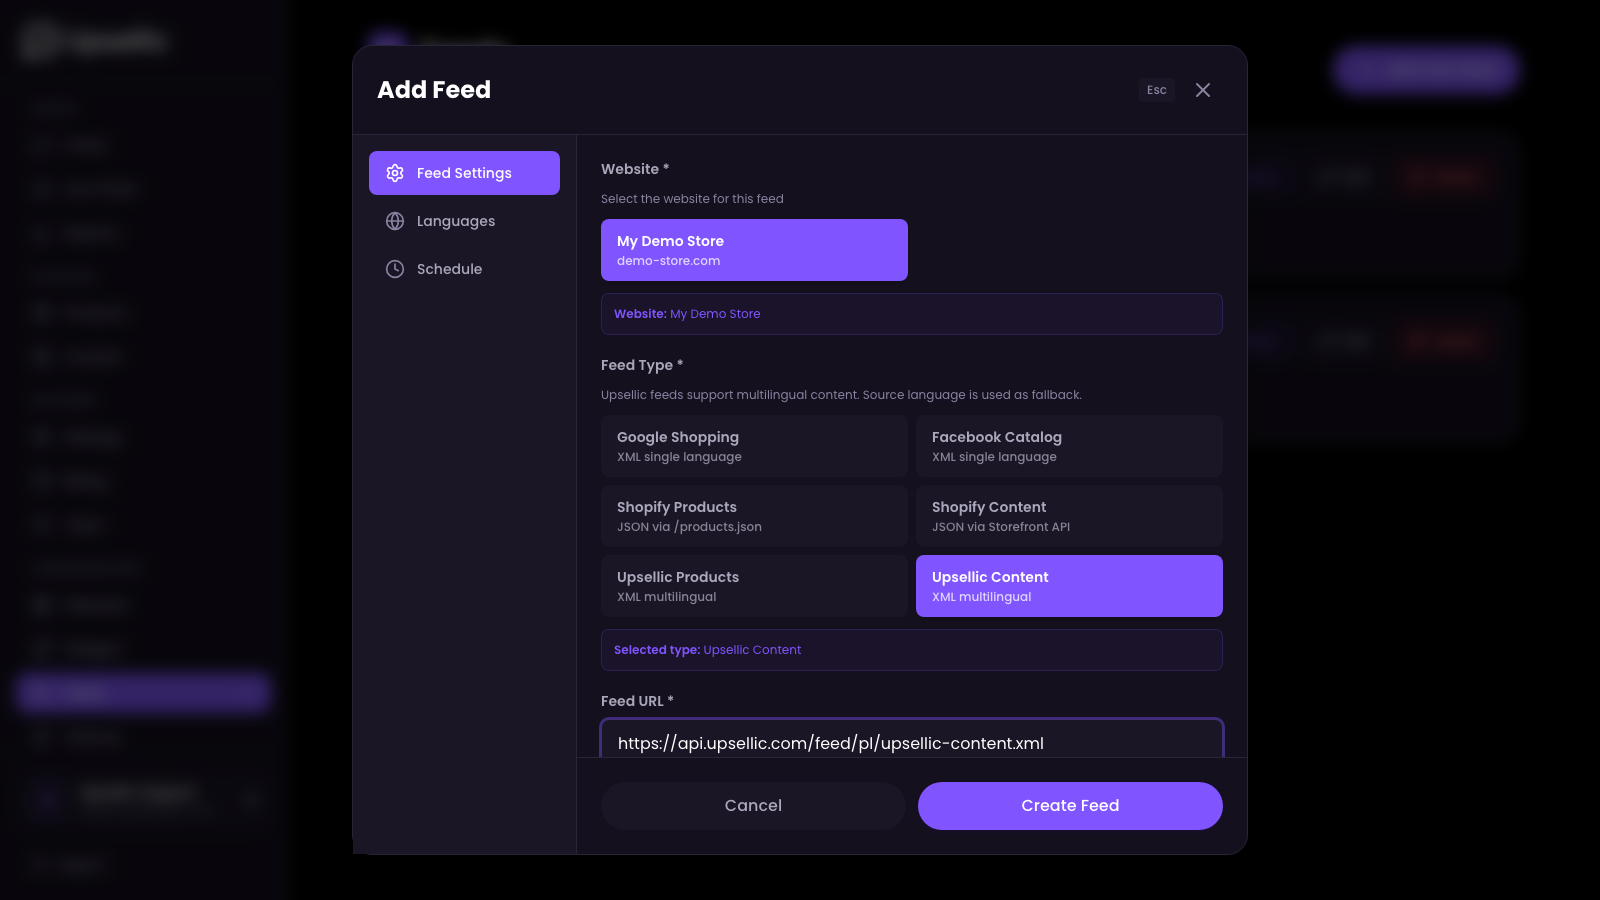This screenshot has width=1600, height=900.
Task: Click the Cancel button
Action: click(x=753, y=805)
